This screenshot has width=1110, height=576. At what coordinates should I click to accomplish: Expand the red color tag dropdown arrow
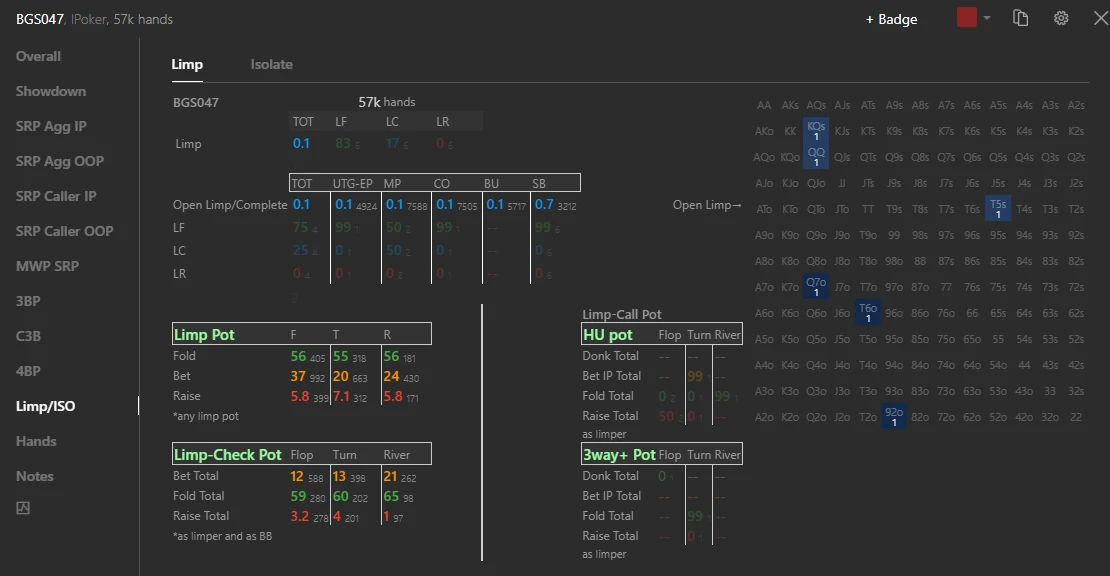click(987, 18)
